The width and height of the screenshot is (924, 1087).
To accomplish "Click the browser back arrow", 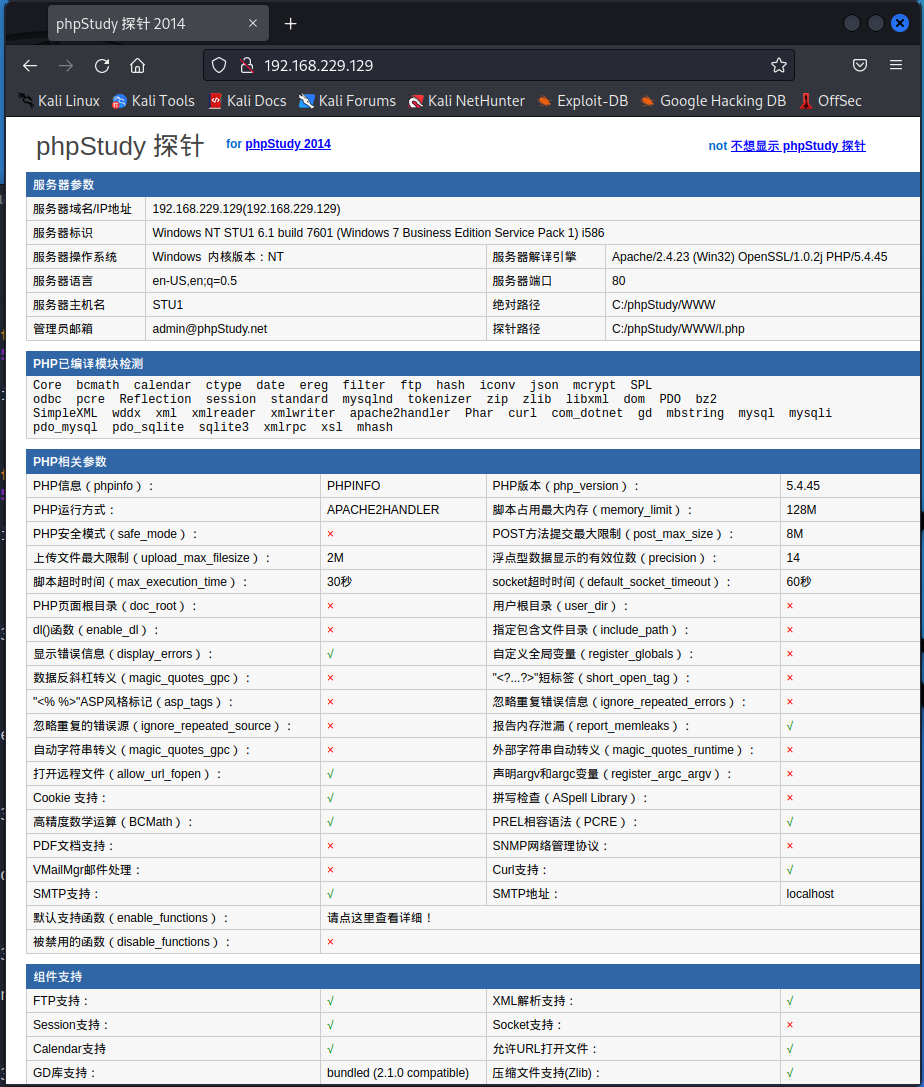I will click(x=30, y=65).
